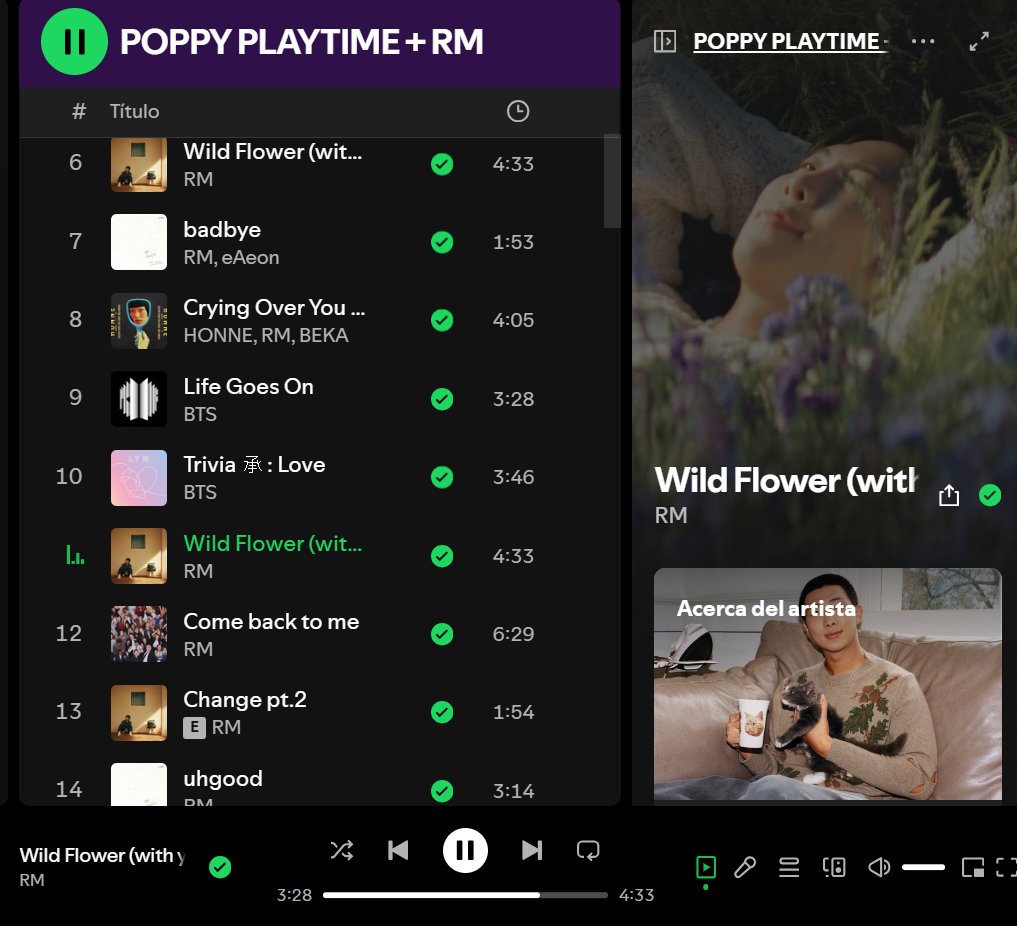
Task: Toggle shuffle in player bar
Action: 342,849
